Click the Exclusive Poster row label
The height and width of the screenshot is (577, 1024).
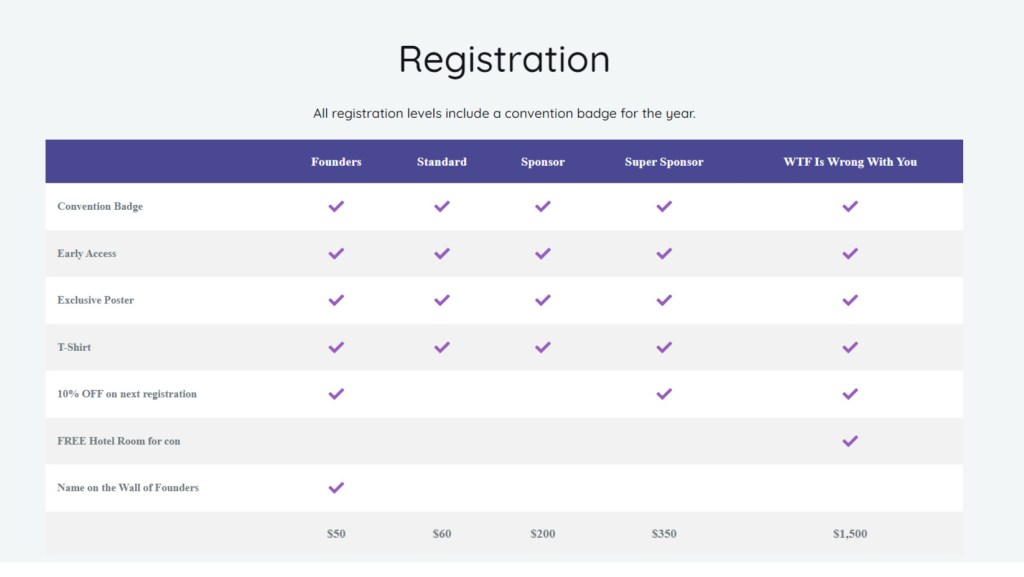(96, 300)
